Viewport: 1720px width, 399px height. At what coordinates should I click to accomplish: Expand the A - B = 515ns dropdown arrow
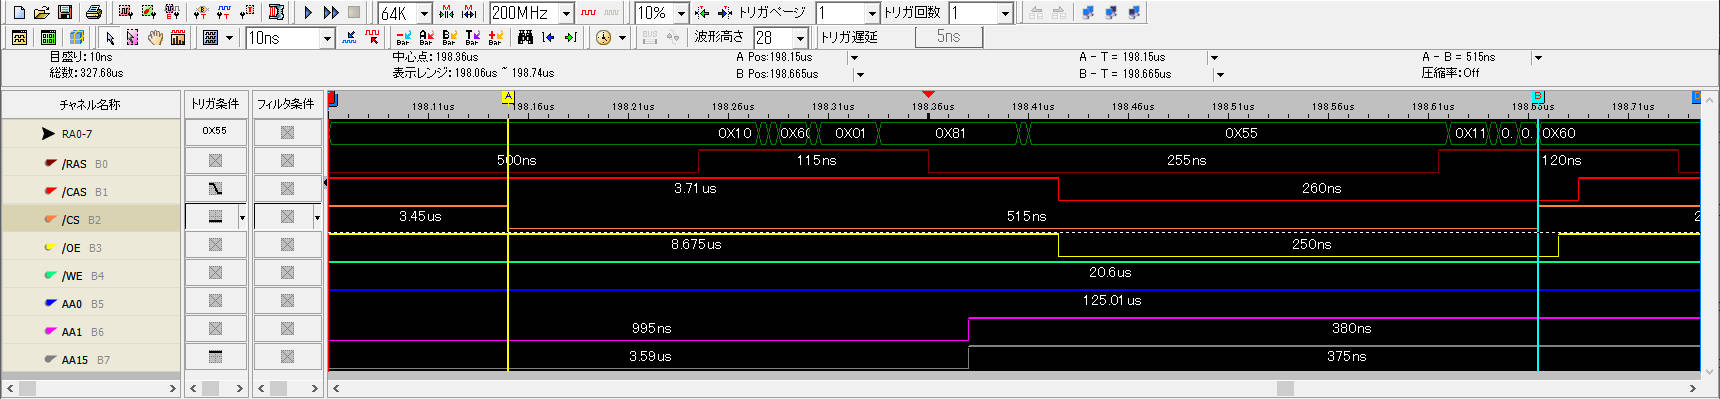pyautogui.click(x=1538, y=58)
